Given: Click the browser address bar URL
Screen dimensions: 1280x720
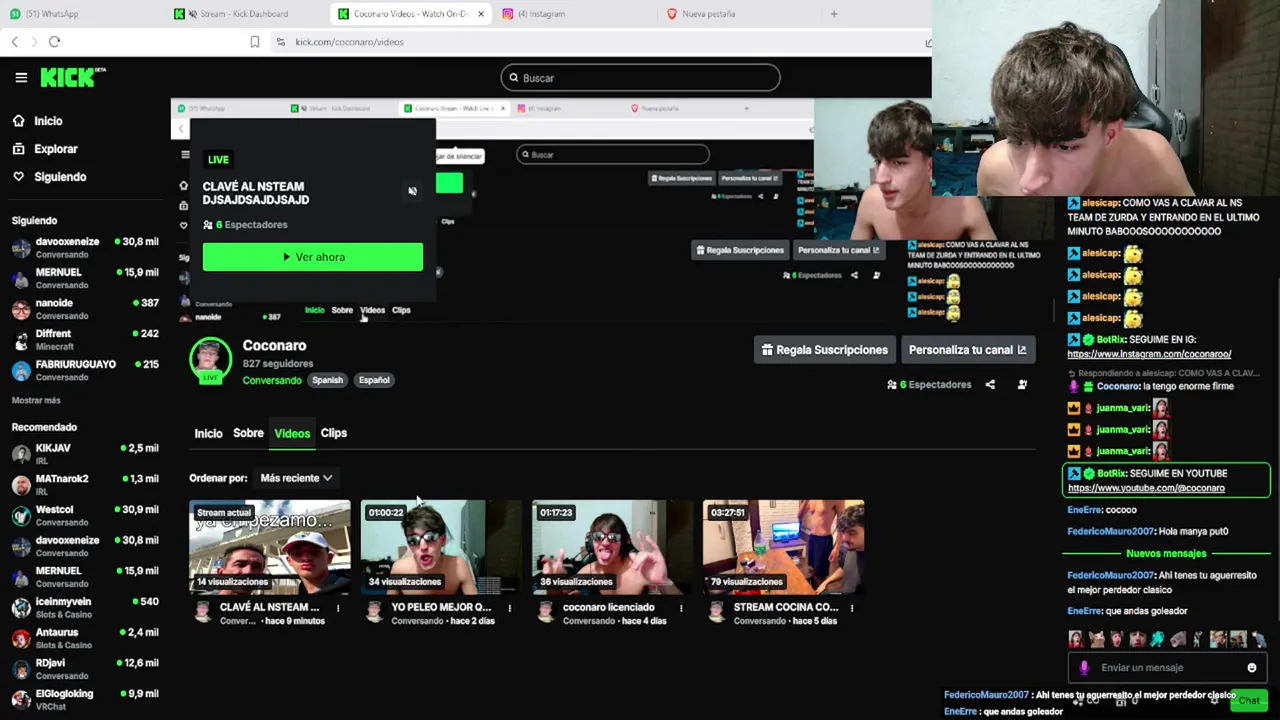Looking at the screenshot, I should [349, 42].
